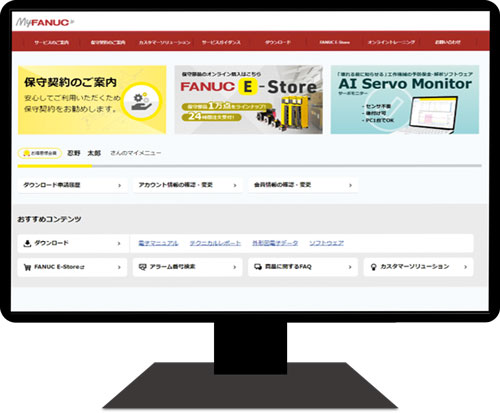Follow the ソフトウェア link
Screen dimensions: 500x413
pyautogui.click(x=326, y=243)
